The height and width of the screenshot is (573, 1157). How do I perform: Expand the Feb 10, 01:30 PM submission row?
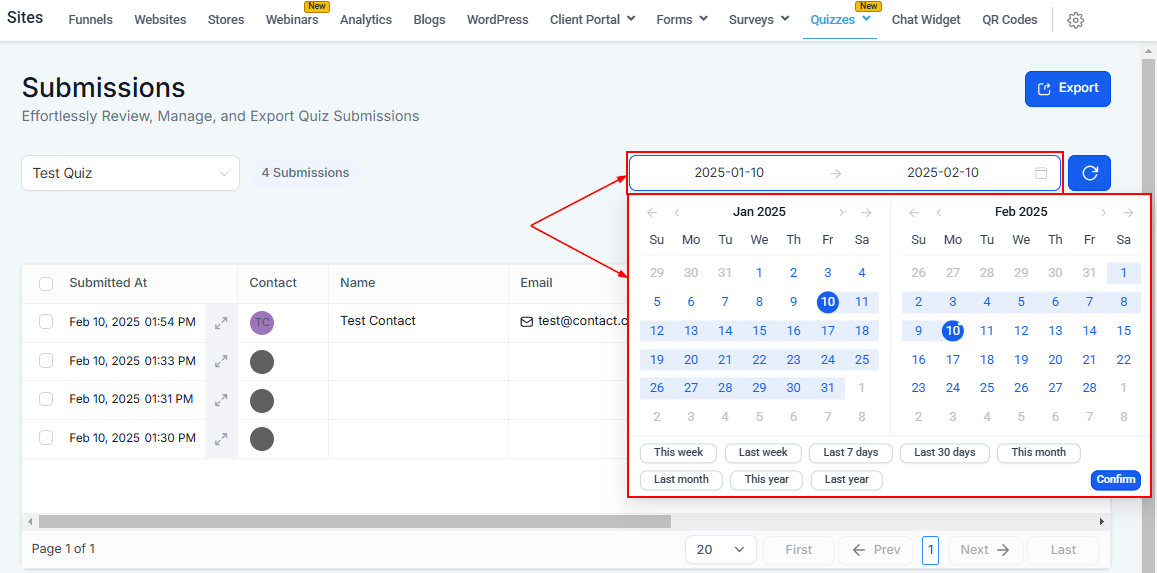pos(221,439)
